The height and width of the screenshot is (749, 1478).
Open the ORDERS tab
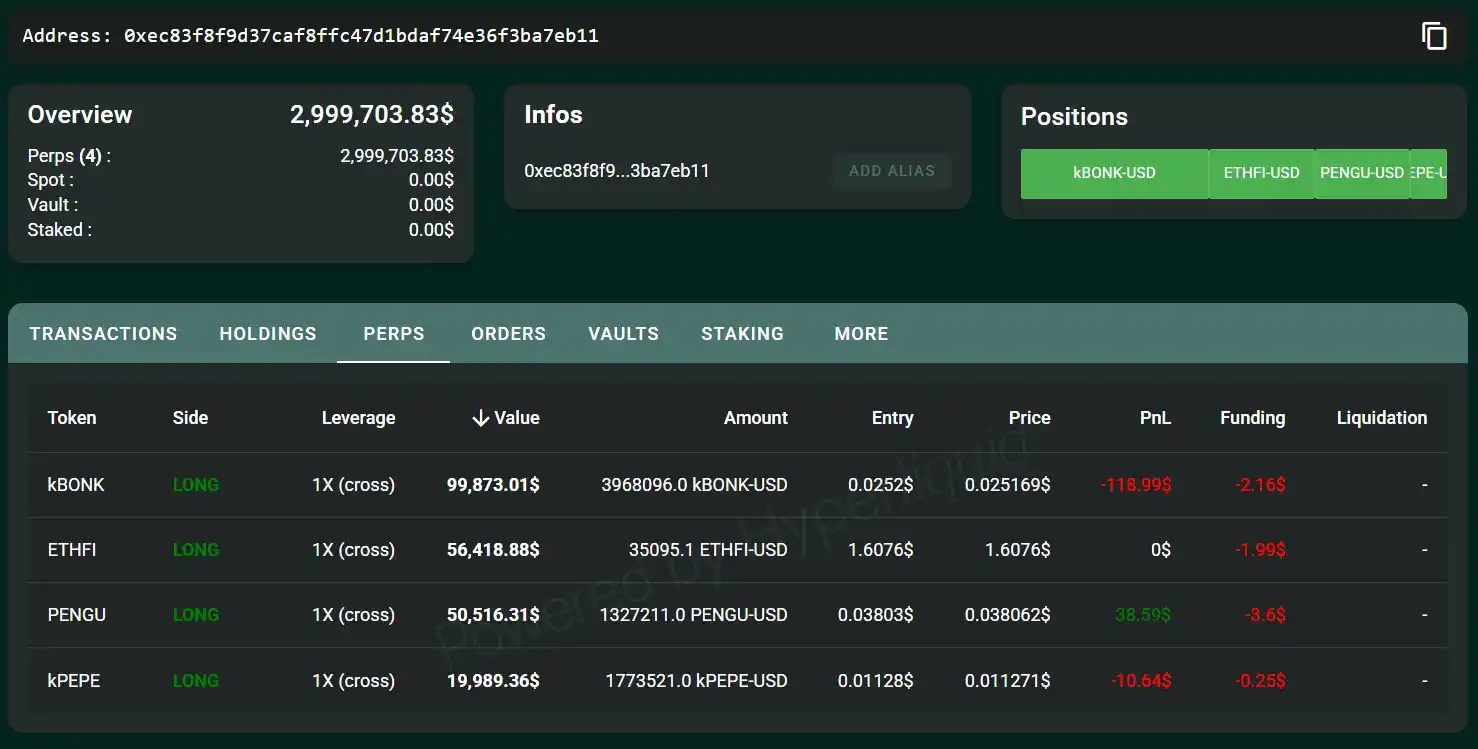tap(508, 334)
